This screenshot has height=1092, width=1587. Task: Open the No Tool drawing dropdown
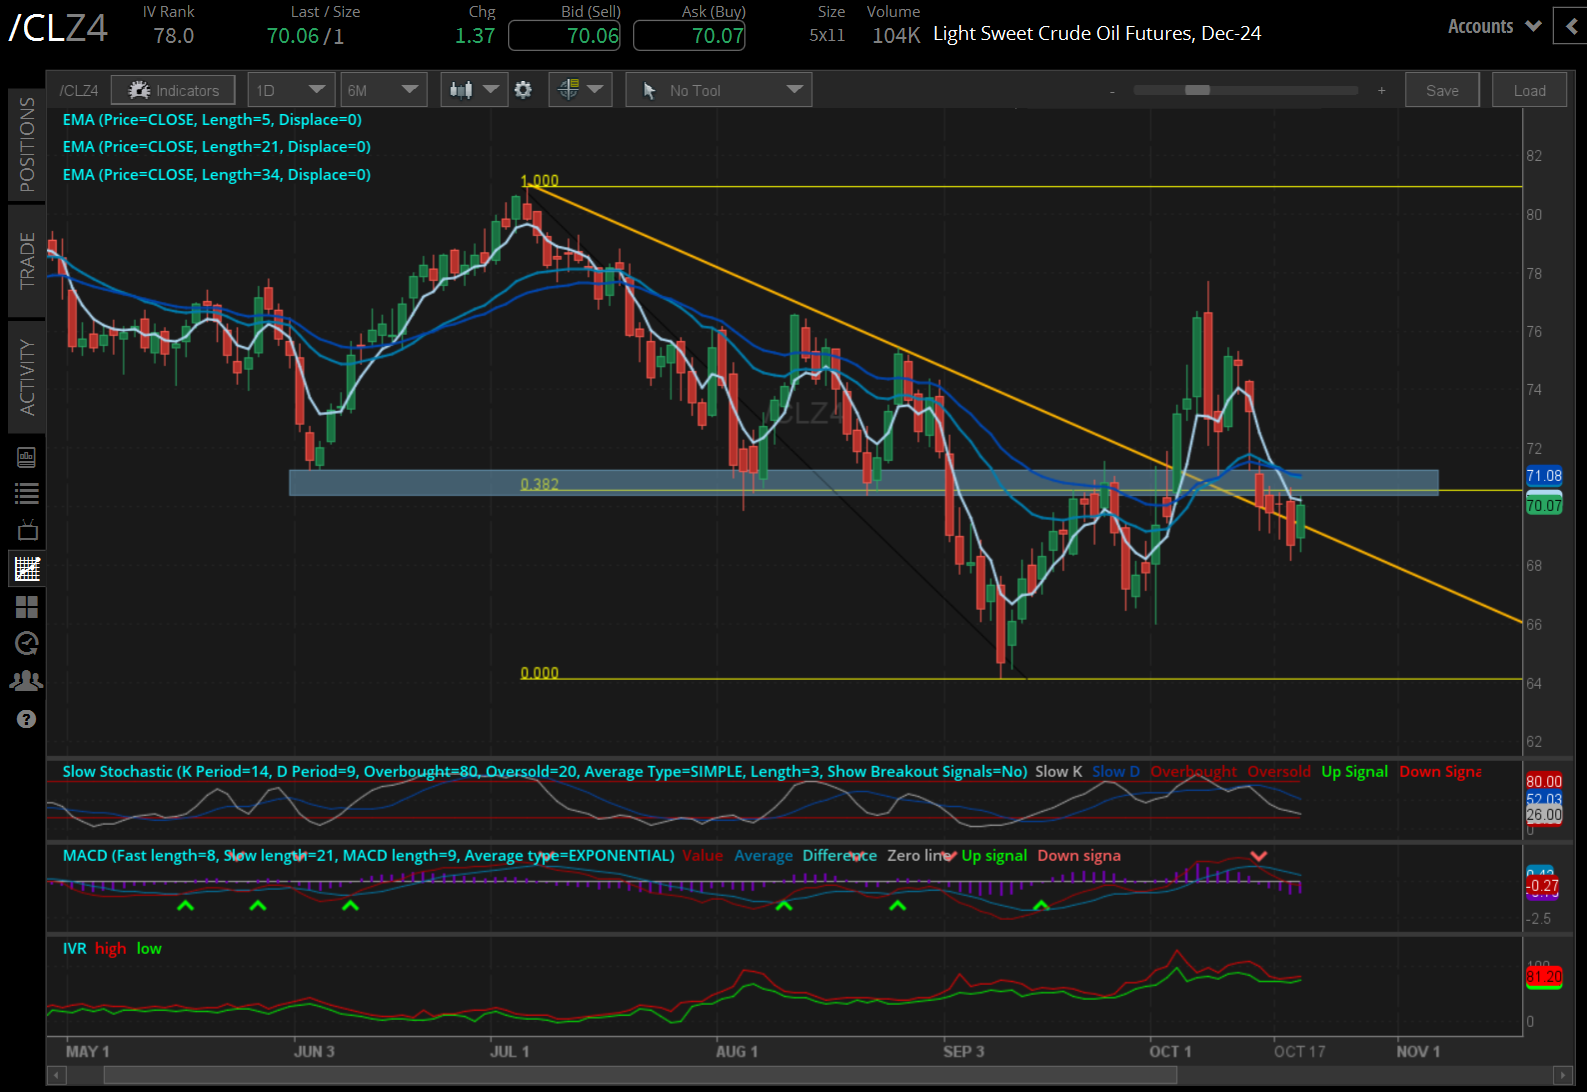[x=719, y=90]
